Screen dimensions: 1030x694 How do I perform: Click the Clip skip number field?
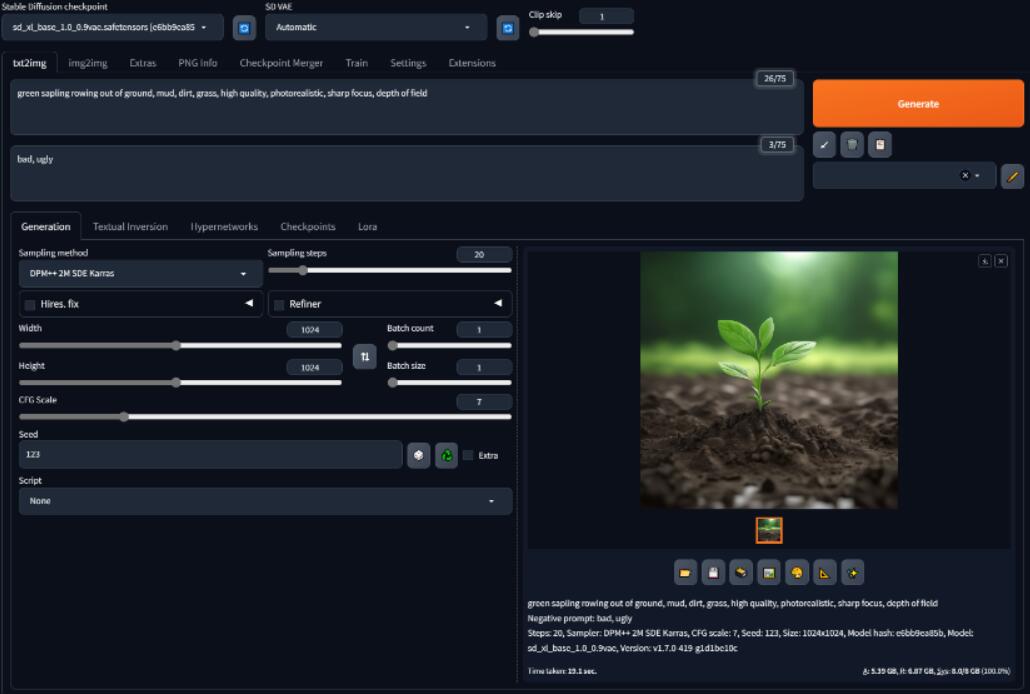point(606,16)
